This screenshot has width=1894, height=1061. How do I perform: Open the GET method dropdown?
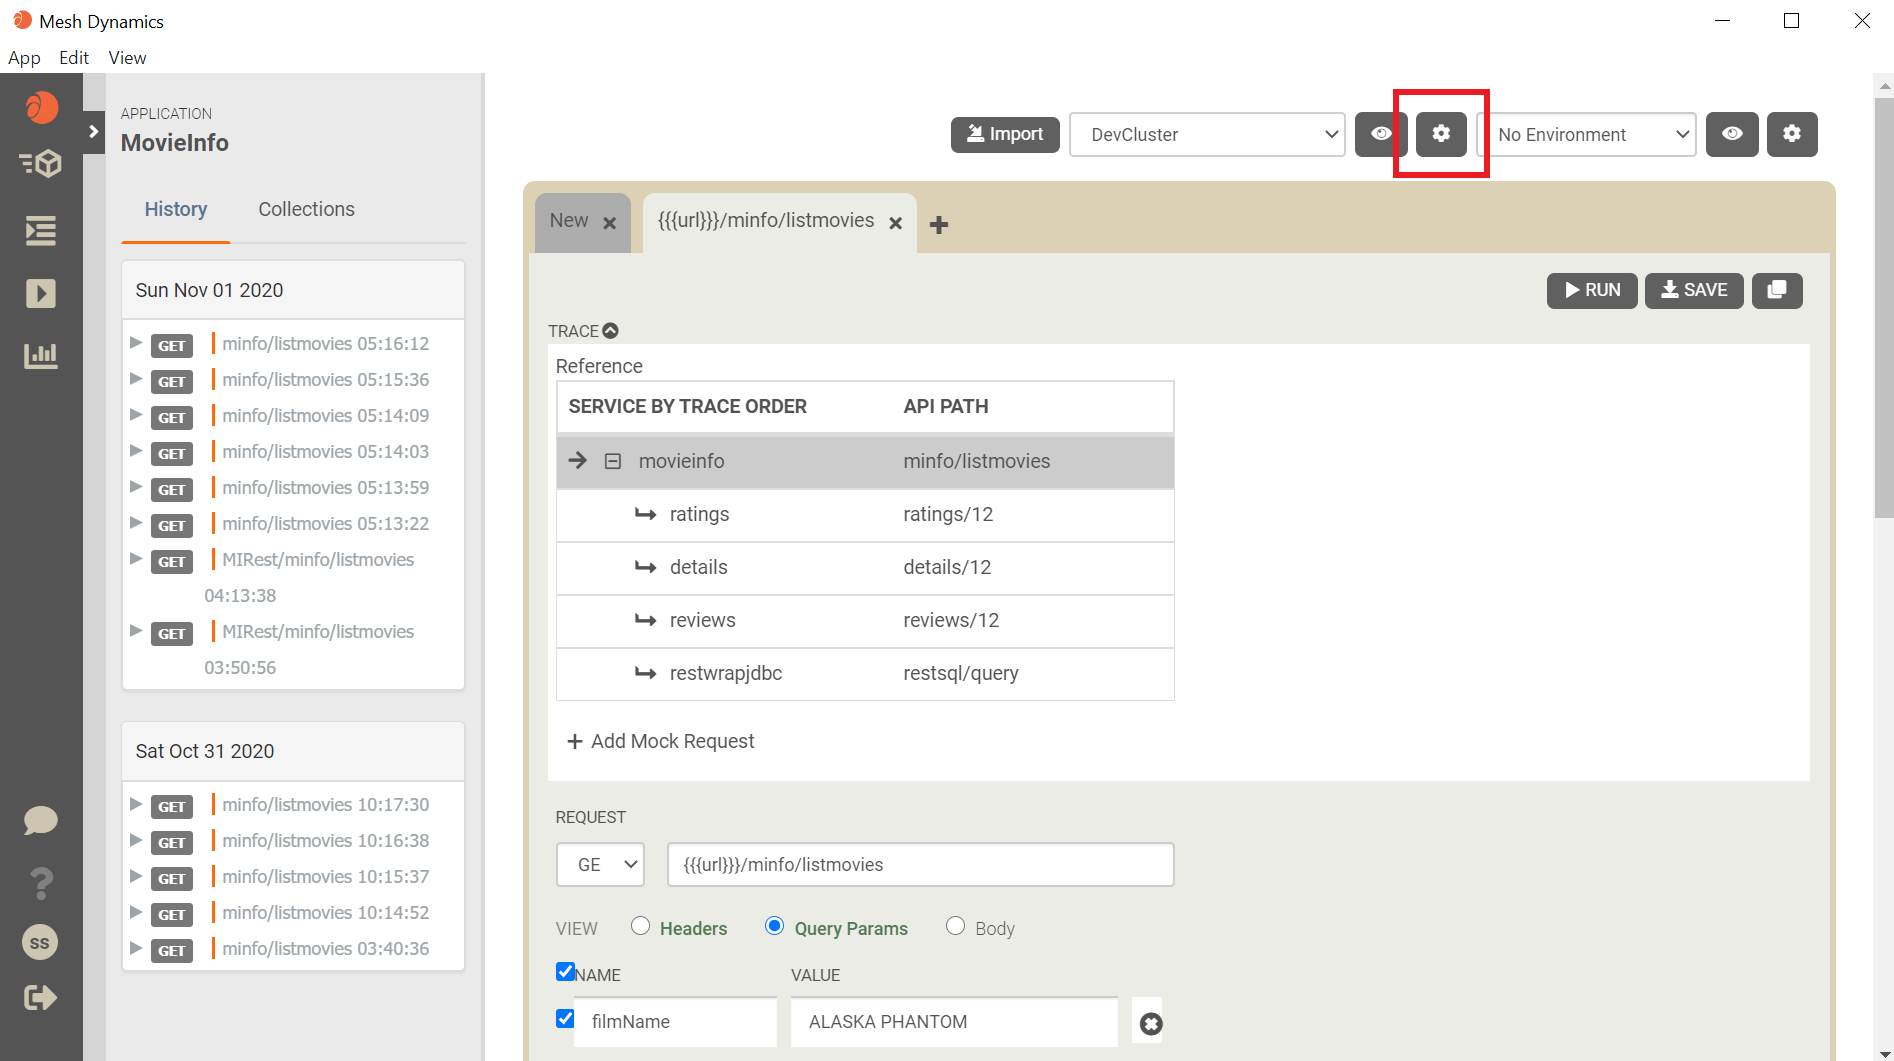[x=600, y=865]
